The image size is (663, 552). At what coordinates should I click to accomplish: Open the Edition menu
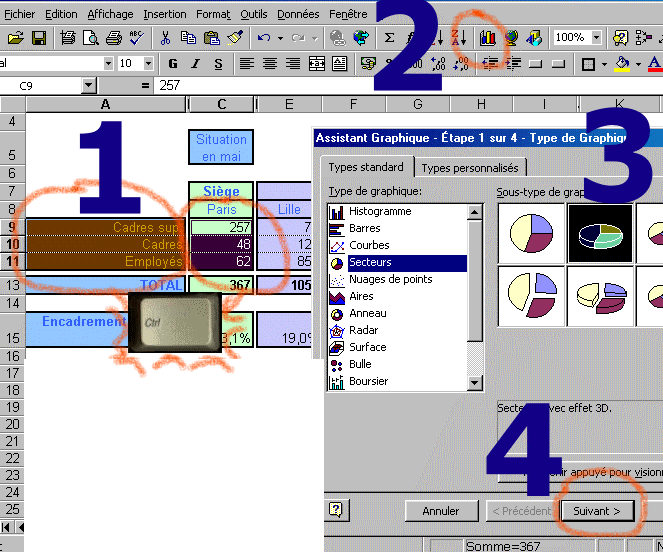coord(61,14)
